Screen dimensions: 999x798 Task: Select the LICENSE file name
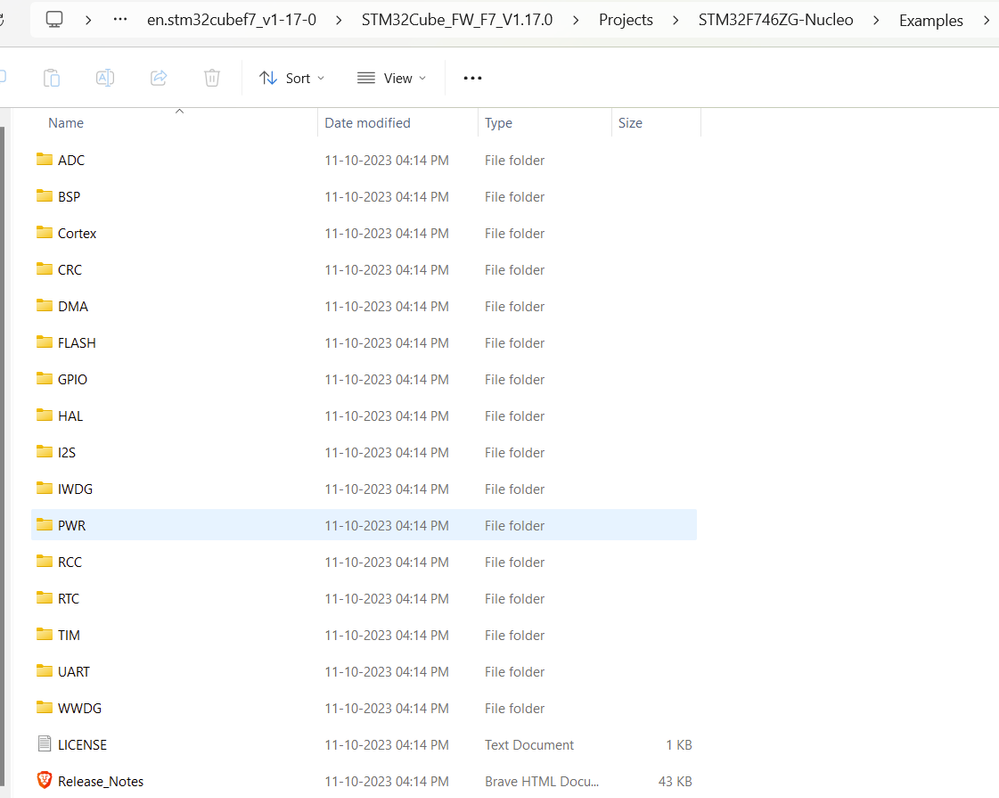point(82,745)
